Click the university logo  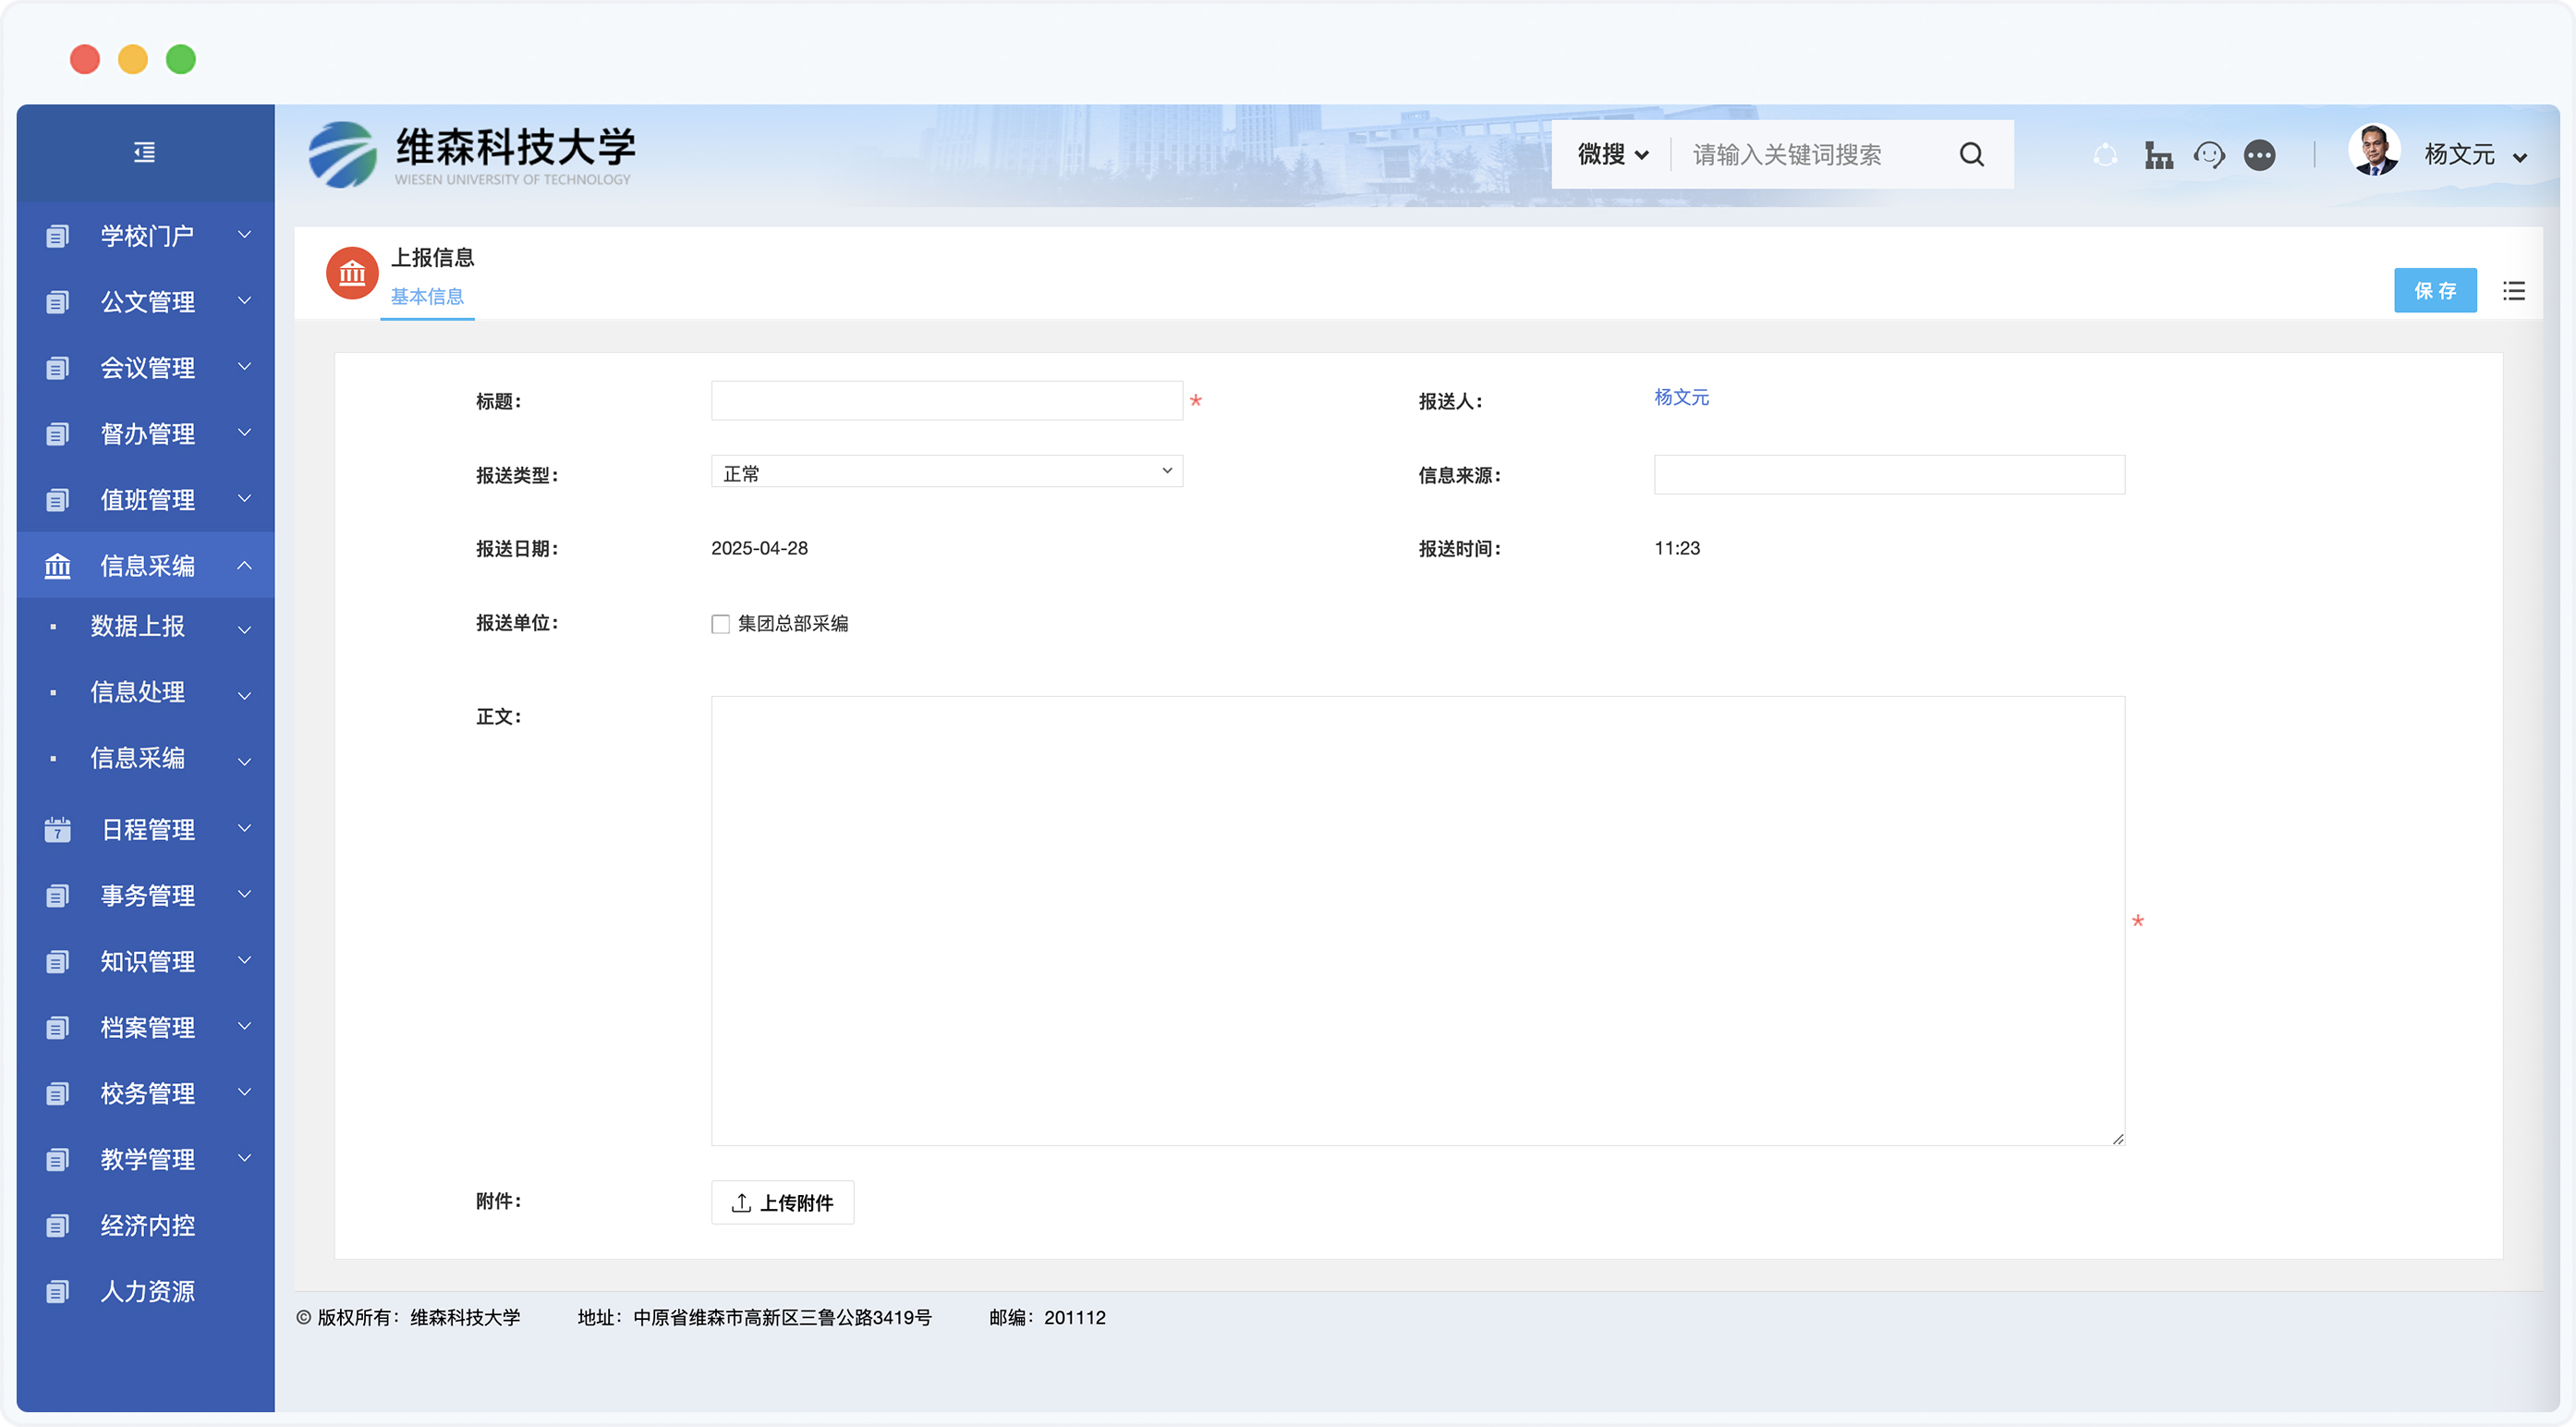(343, 155)
